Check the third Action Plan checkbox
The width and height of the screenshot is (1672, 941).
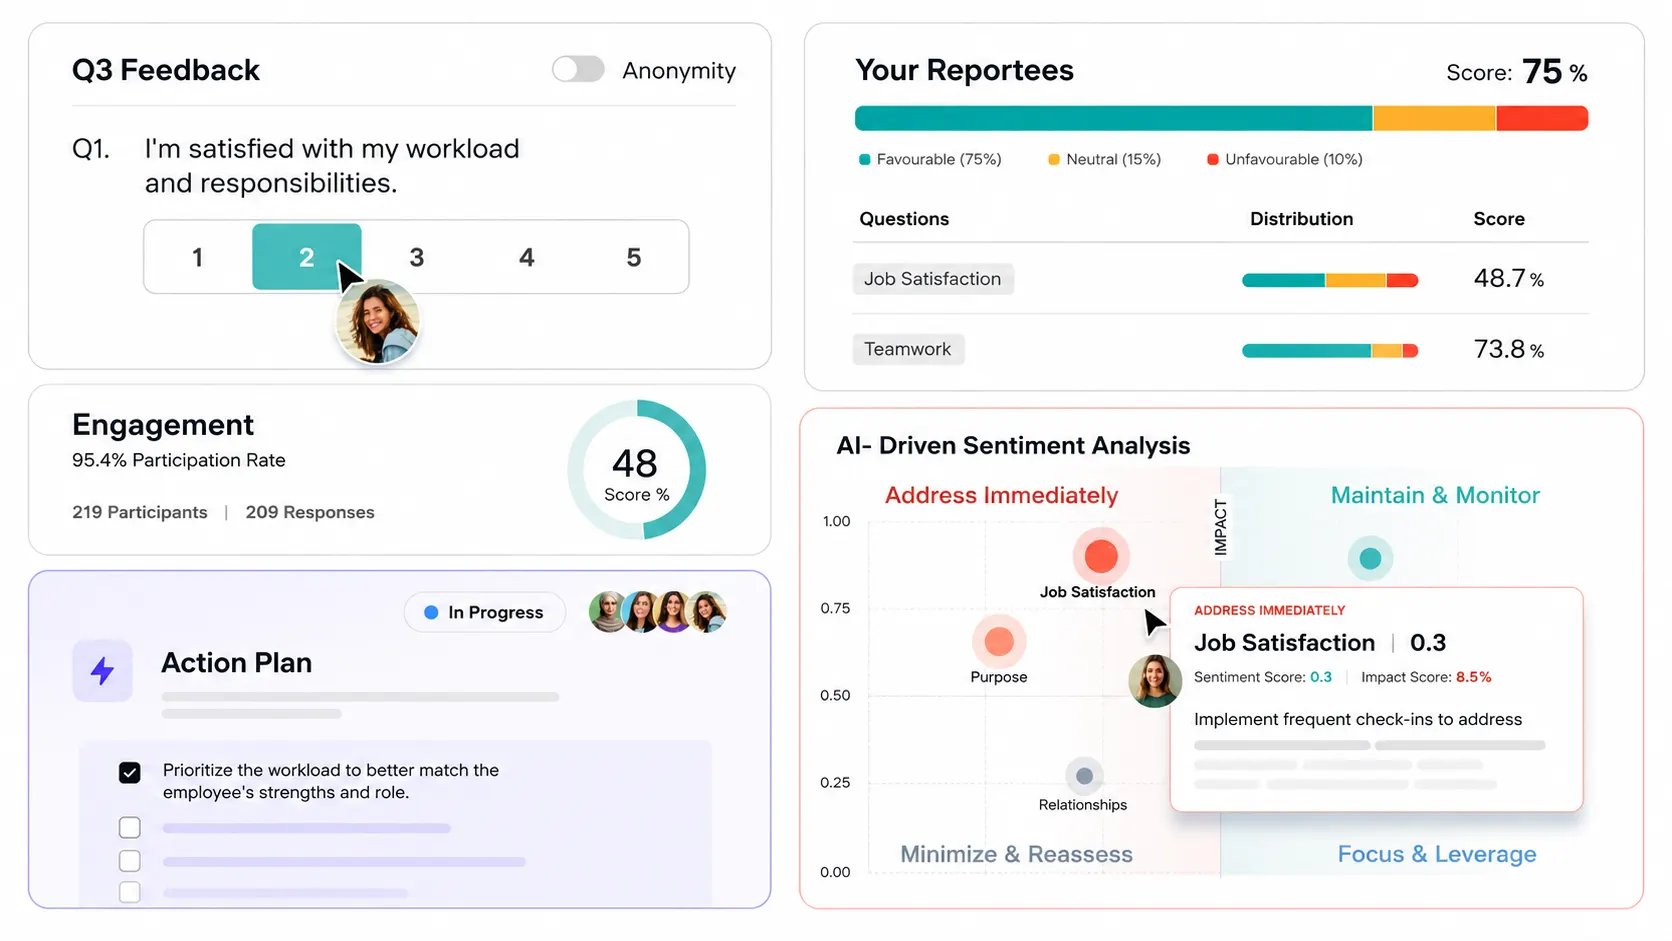coord(130,861)
